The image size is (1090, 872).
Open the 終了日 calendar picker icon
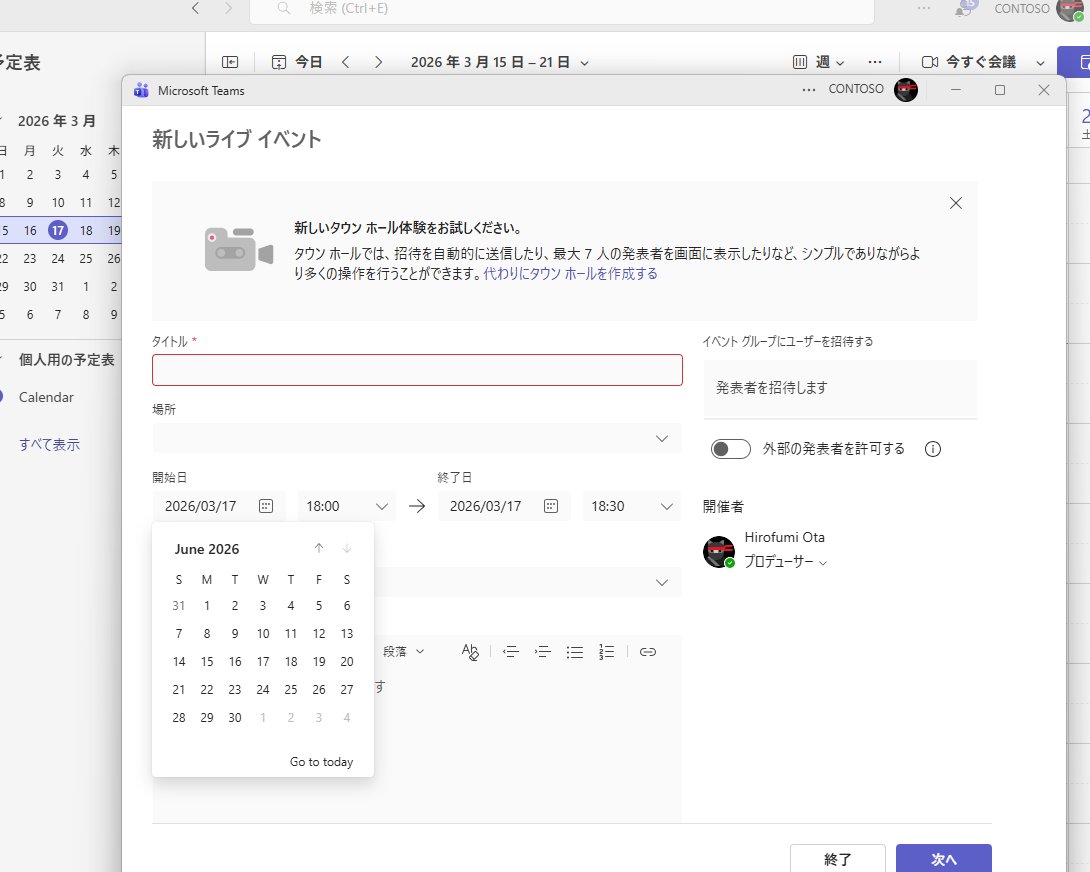coord(551,506)
